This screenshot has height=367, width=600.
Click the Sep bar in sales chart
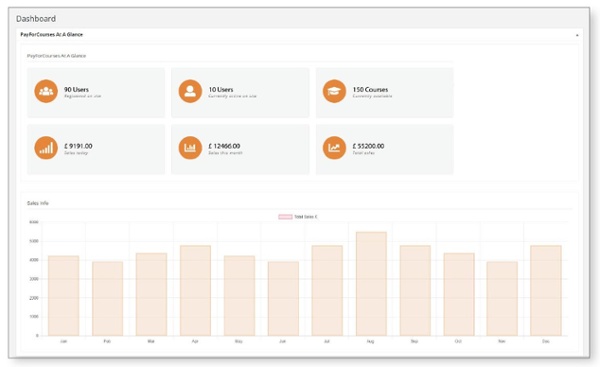[415, 291]
